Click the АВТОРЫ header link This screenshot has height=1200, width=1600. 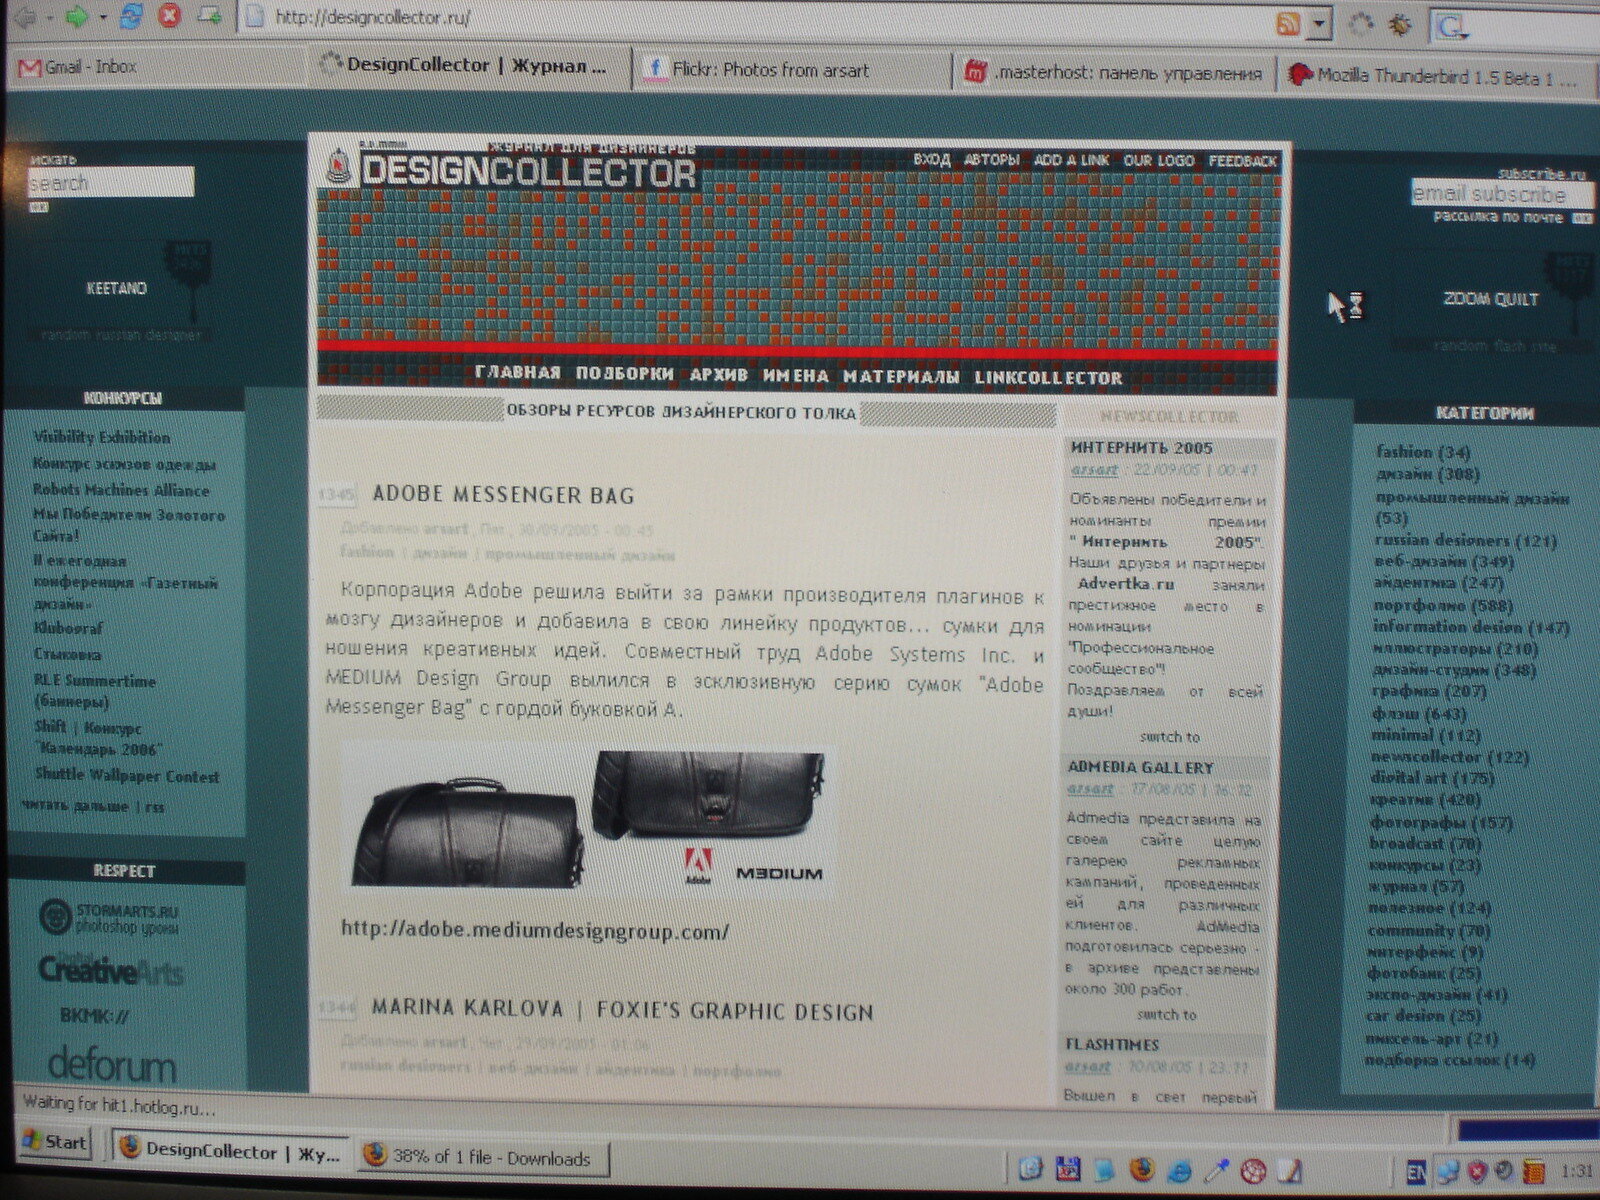[992, 160]
